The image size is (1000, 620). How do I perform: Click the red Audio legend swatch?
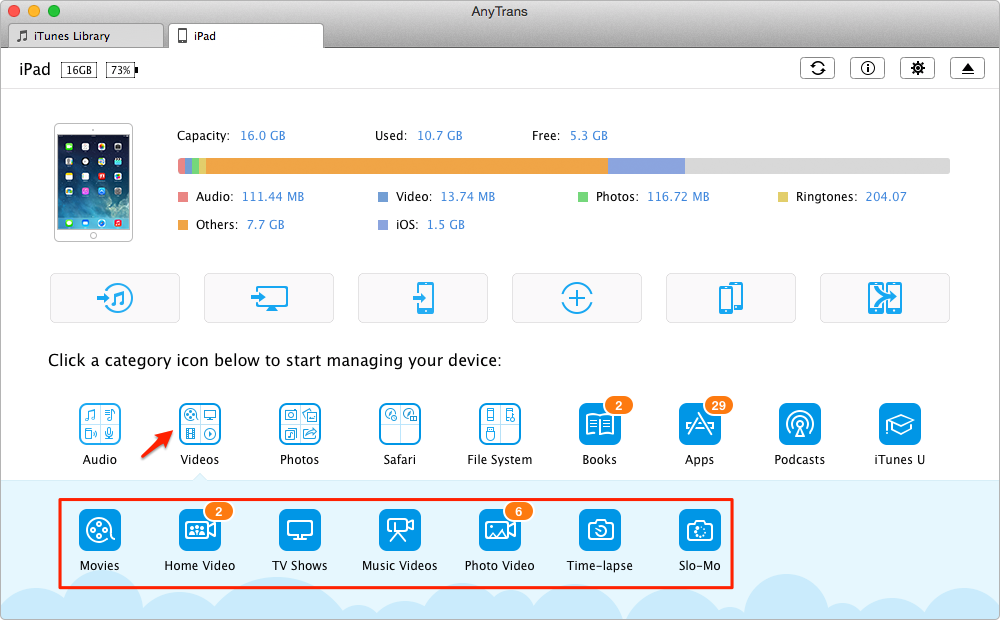click(x=183, y=197)
